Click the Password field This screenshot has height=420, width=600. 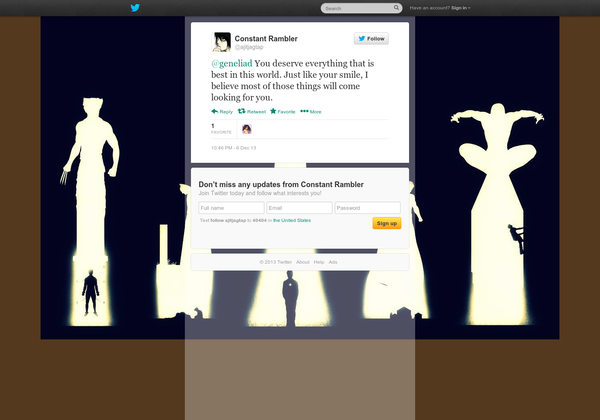click(x=368, y=208)
